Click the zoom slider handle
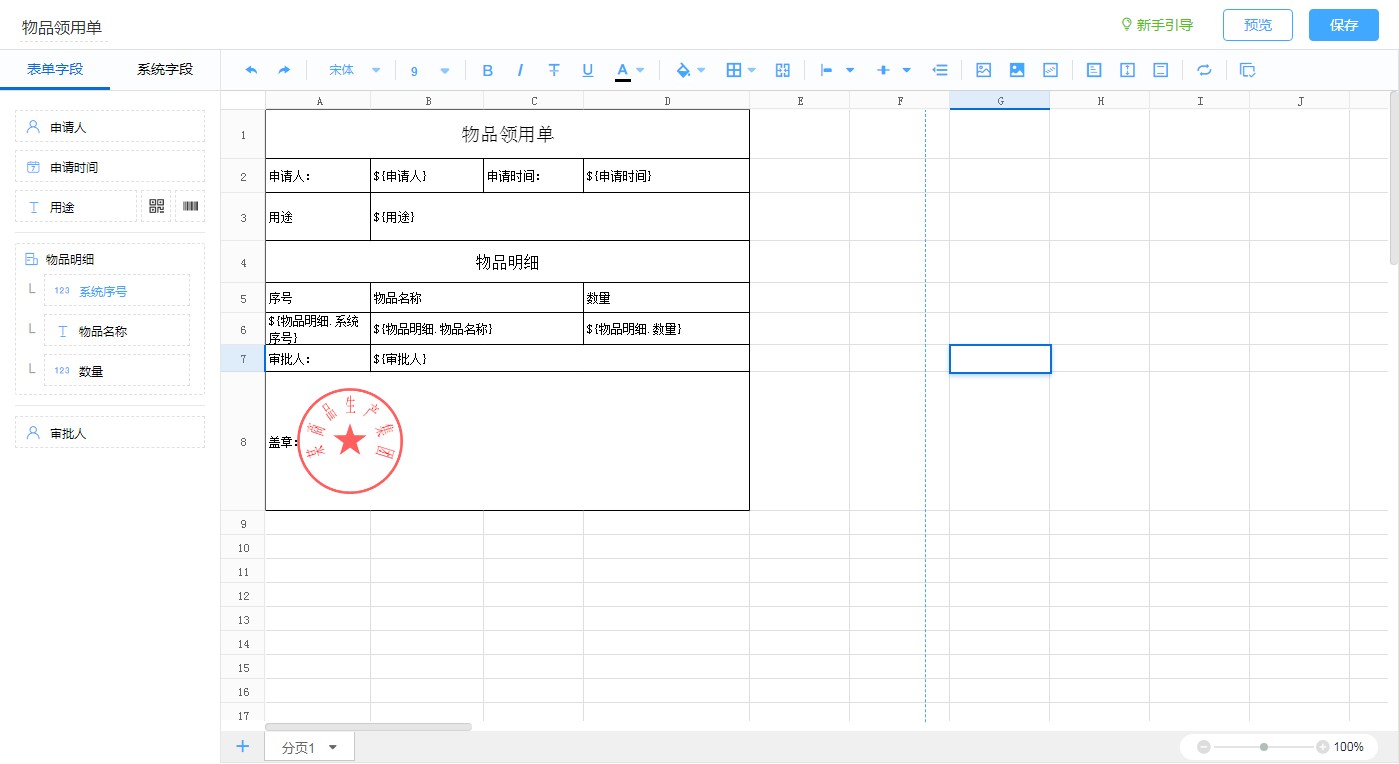Viewport: 1399px width, 764px height. pyautogui.click(x=1264, y=747)
